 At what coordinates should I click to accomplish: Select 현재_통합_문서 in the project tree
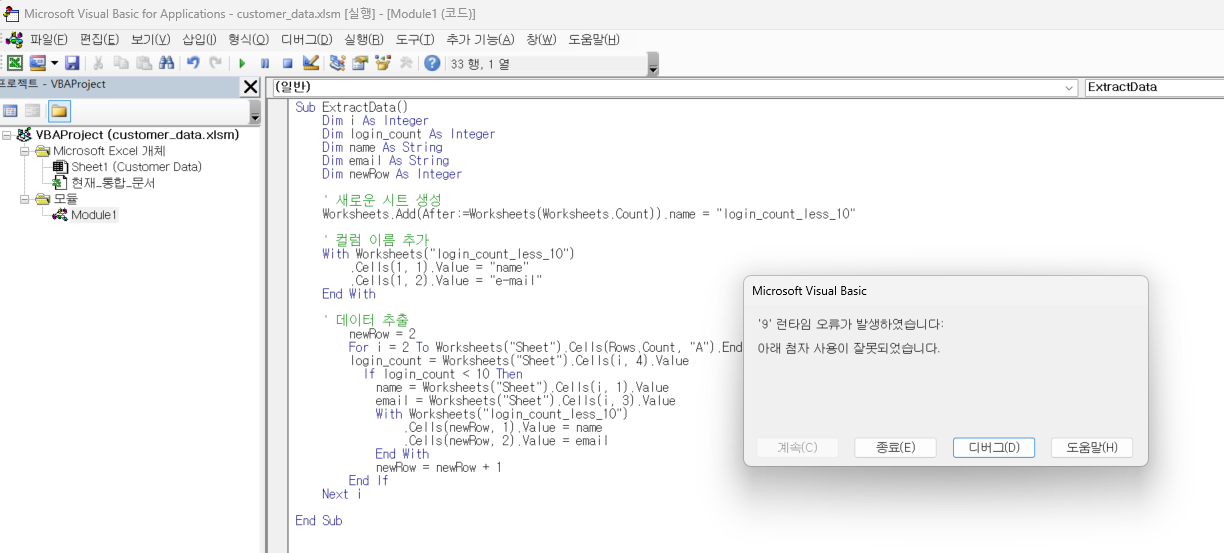click(x=113, y=183)
